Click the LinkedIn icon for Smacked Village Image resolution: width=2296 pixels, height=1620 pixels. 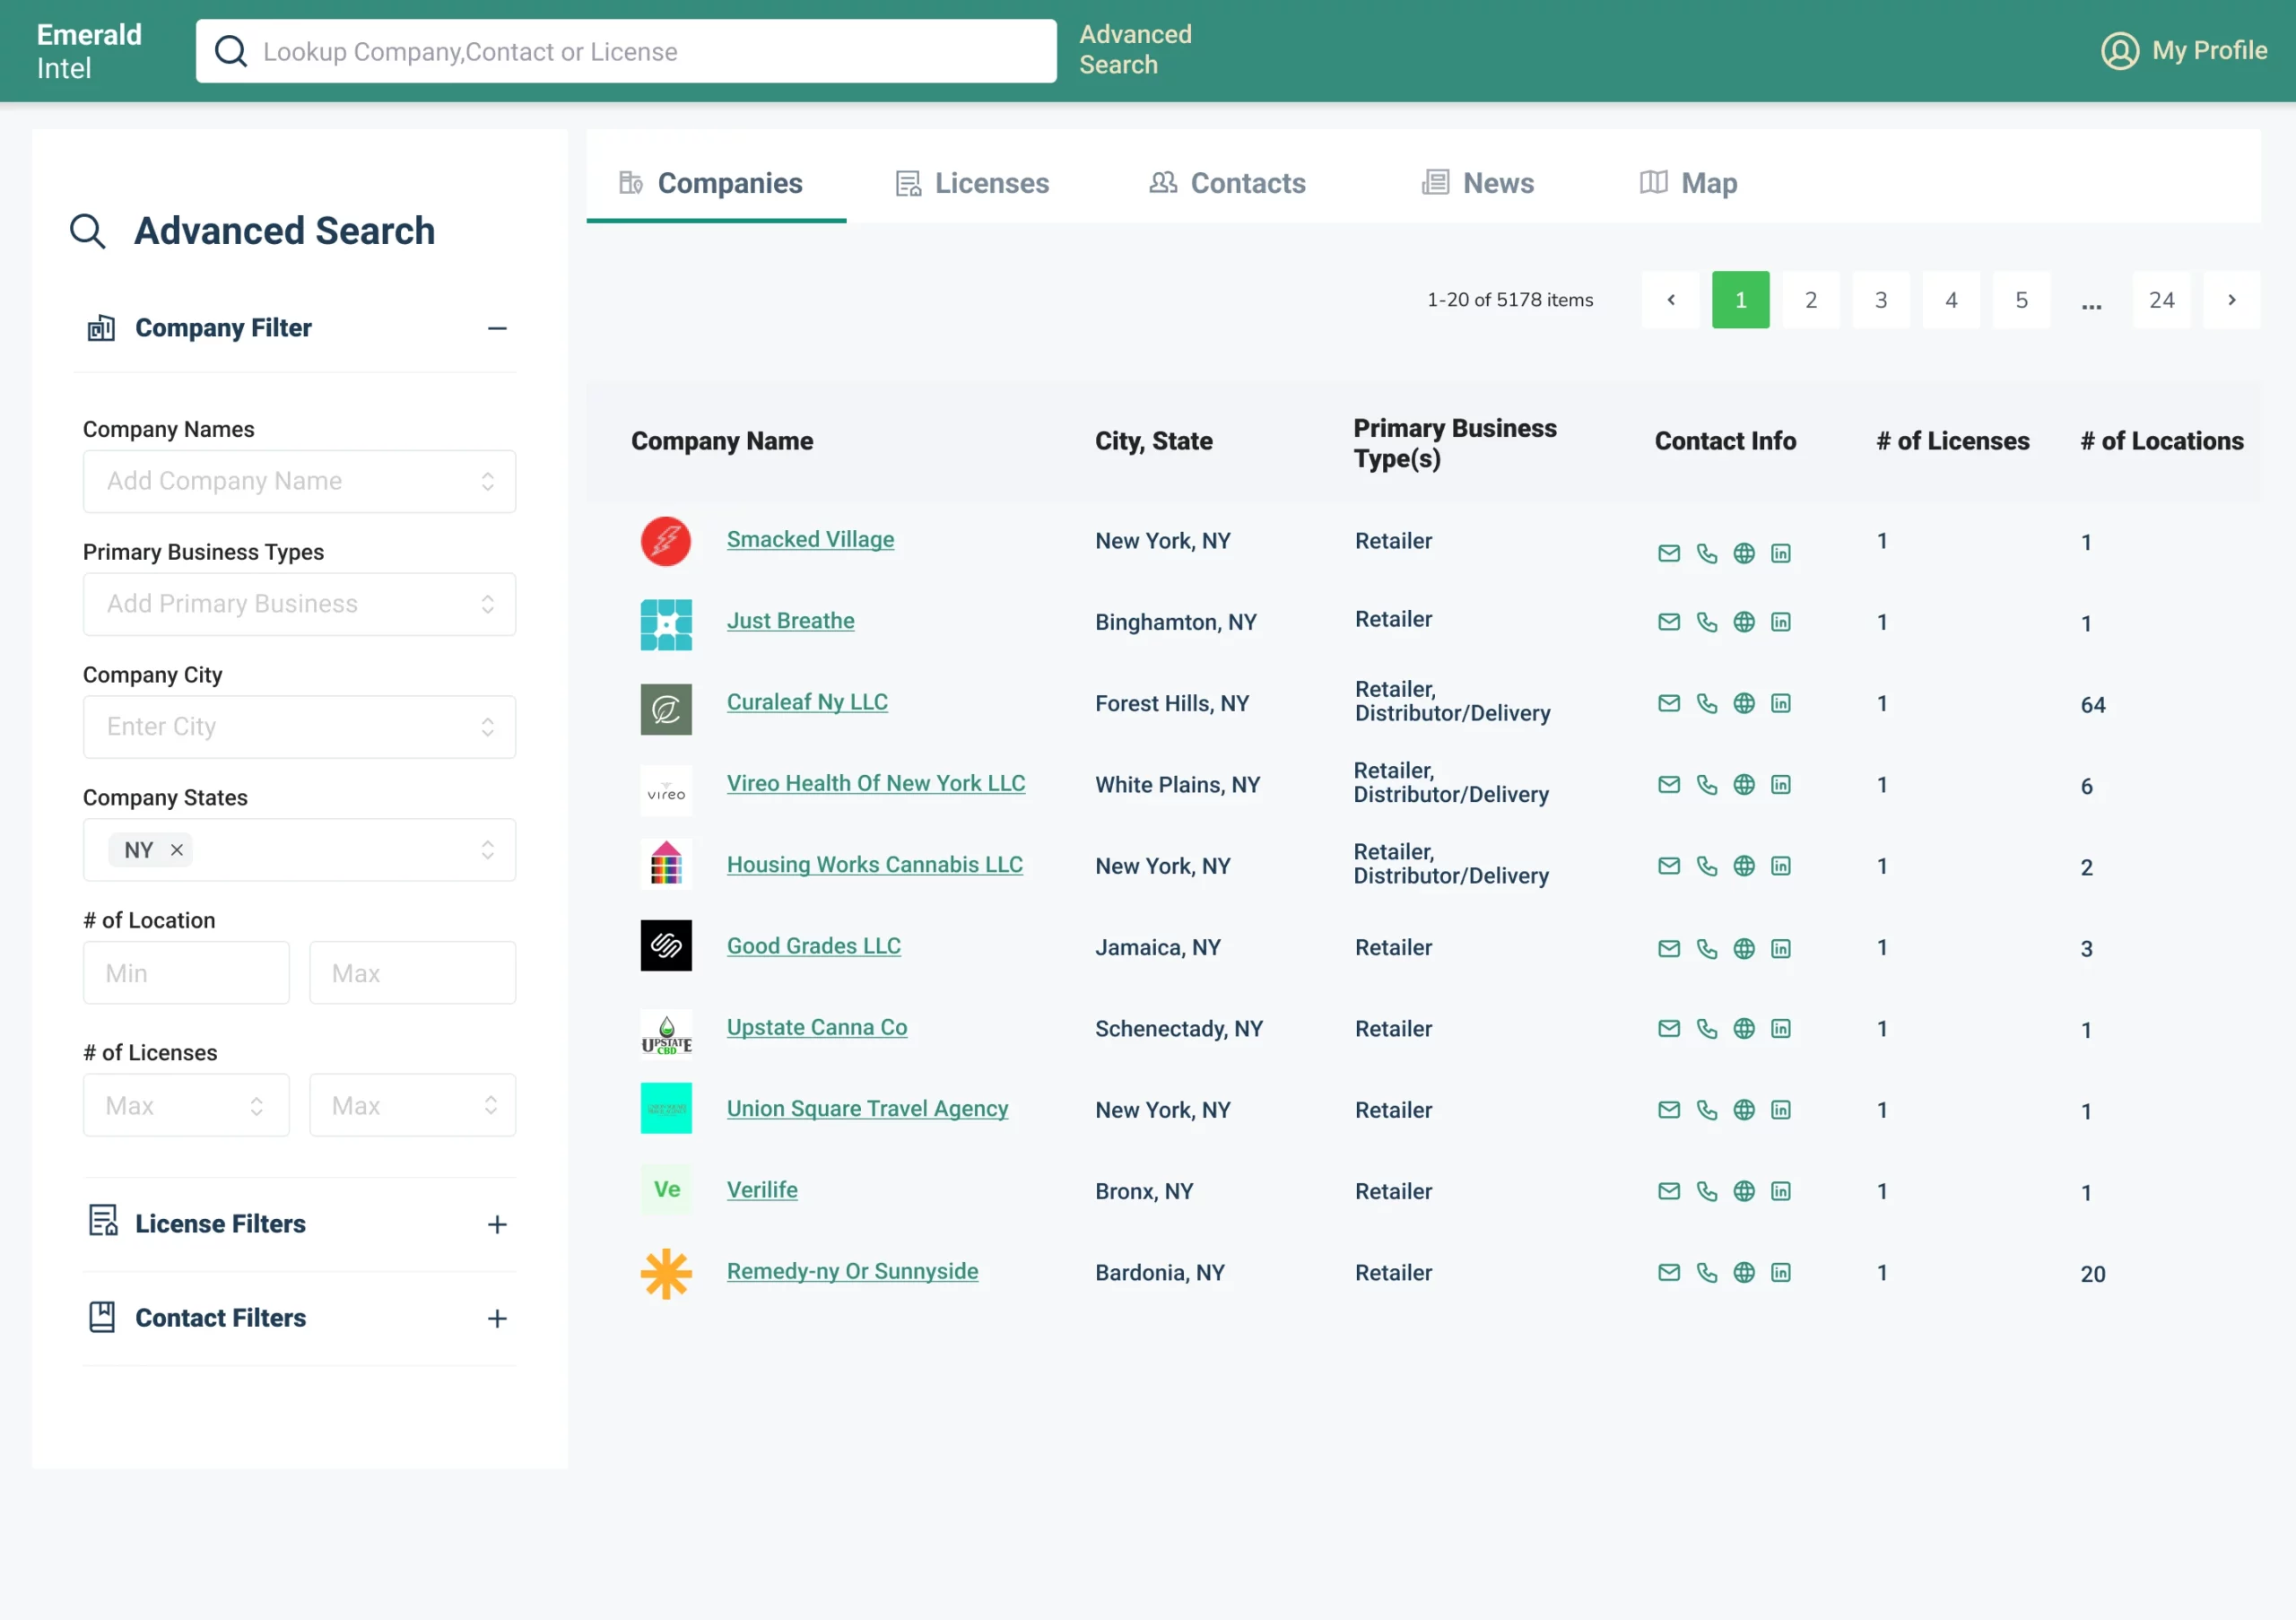pos(1781,553)
